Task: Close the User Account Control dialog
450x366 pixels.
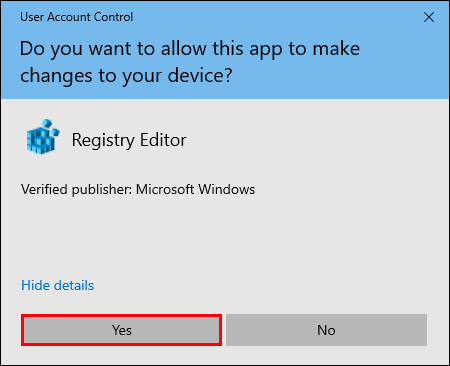Action: tap(429, 17)
